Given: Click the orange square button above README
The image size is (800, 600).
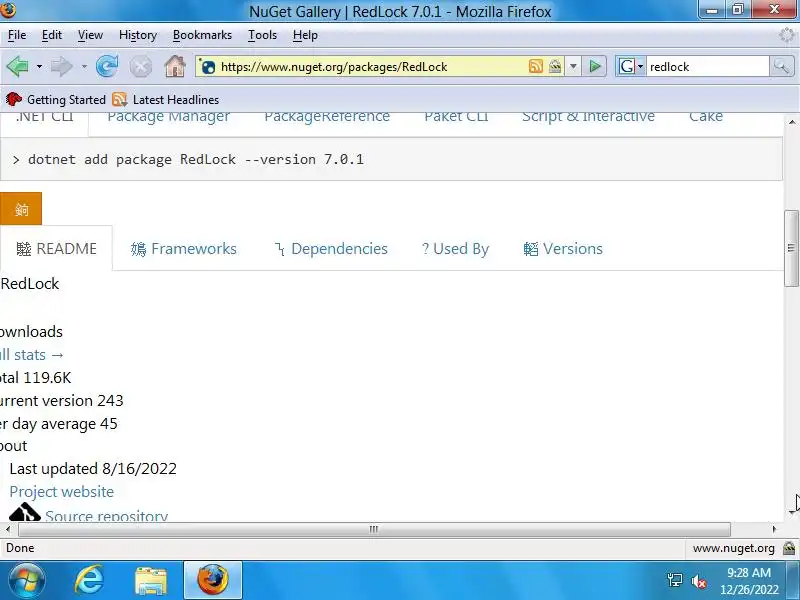Looking at the screenshot, I should click(x=21, y=209).
